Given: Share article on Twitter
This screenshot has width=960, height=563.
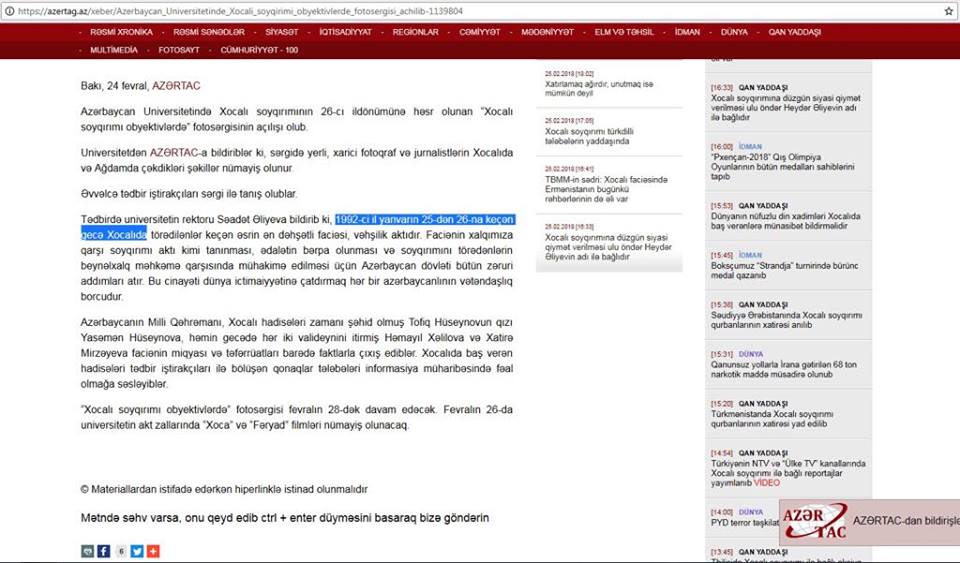Looking at the screenshot, I should point(137,551).
